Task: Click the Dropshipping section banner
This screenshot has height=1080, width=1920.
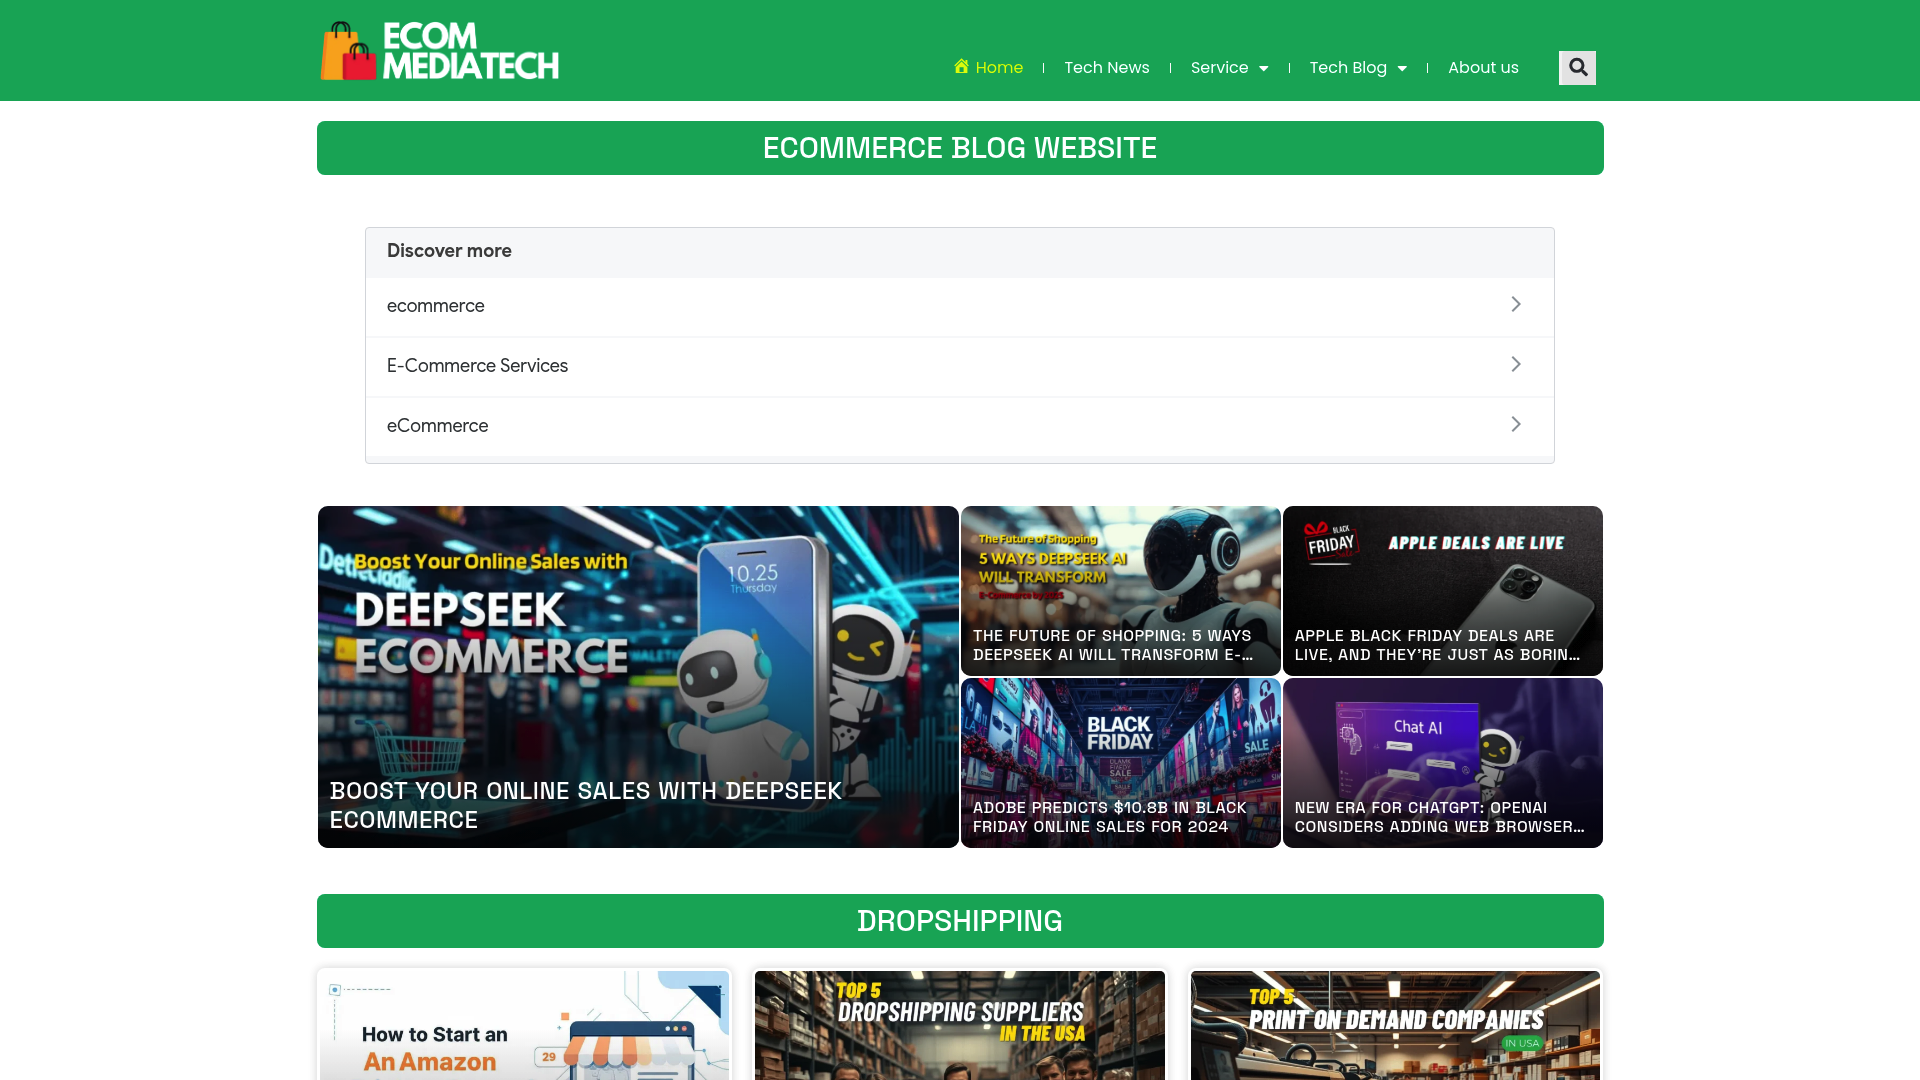Action: click(960, 921)
